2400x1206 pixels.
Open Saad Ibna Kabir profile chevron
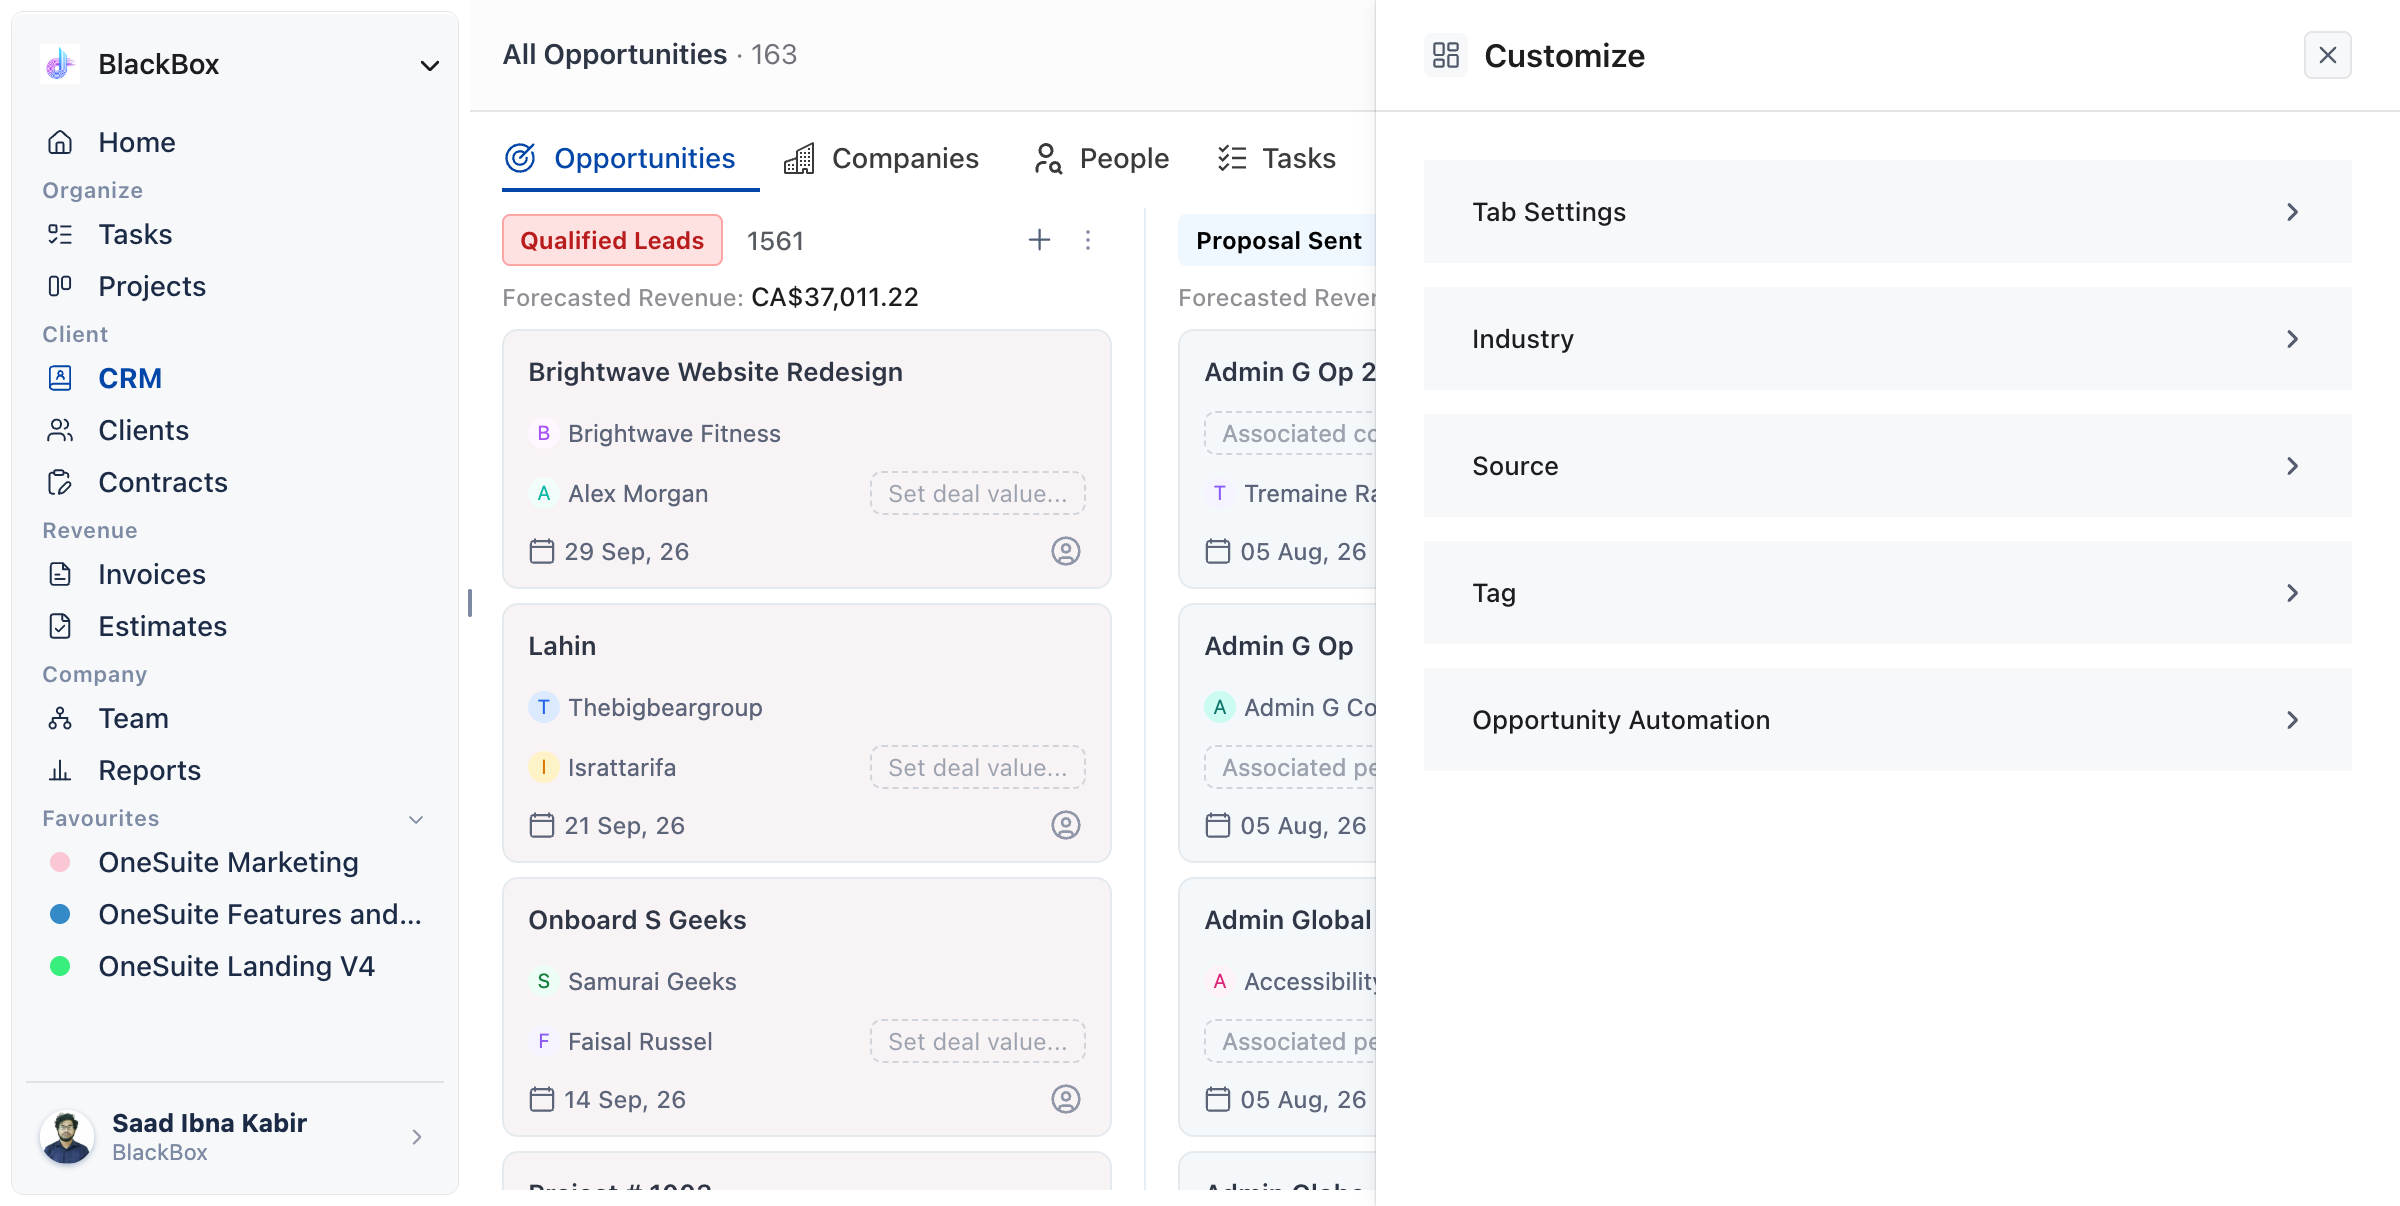point(417,1137)
